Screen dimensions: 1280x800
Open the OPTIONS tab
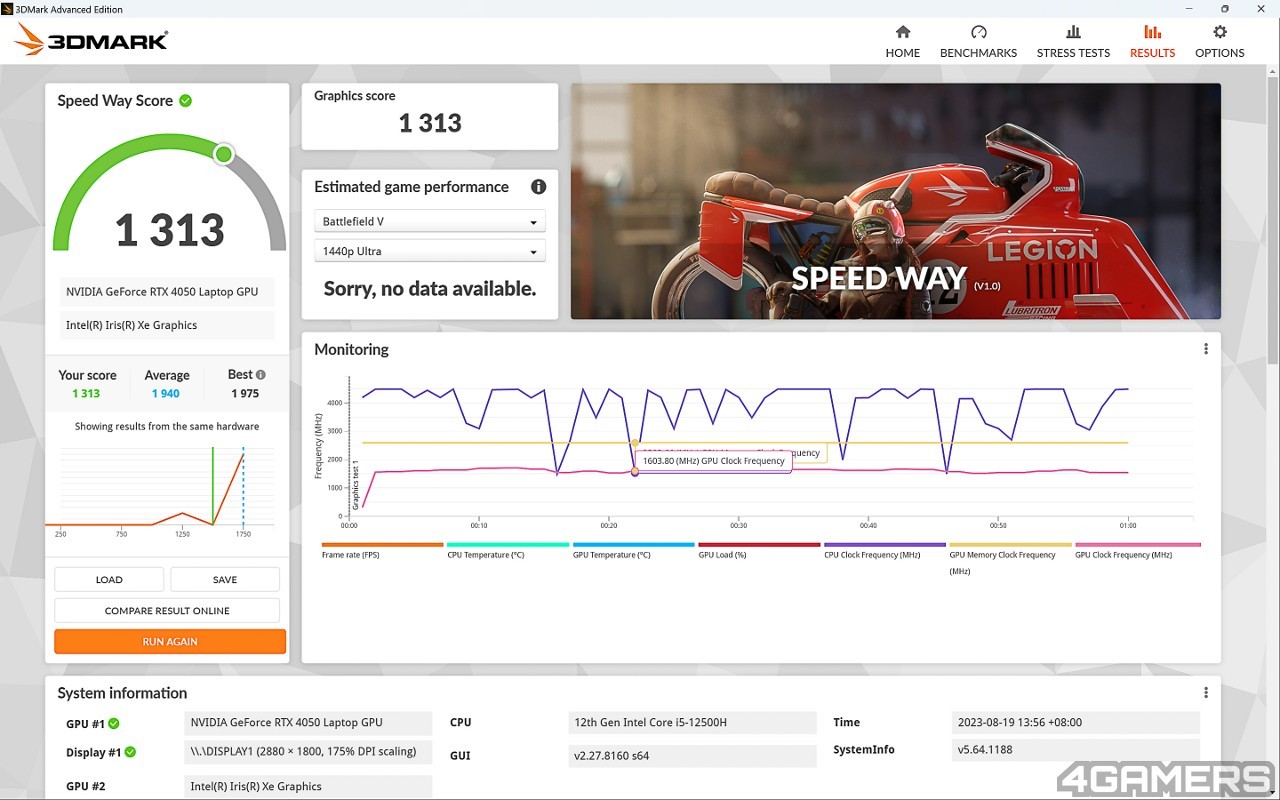coord(1219,42)
